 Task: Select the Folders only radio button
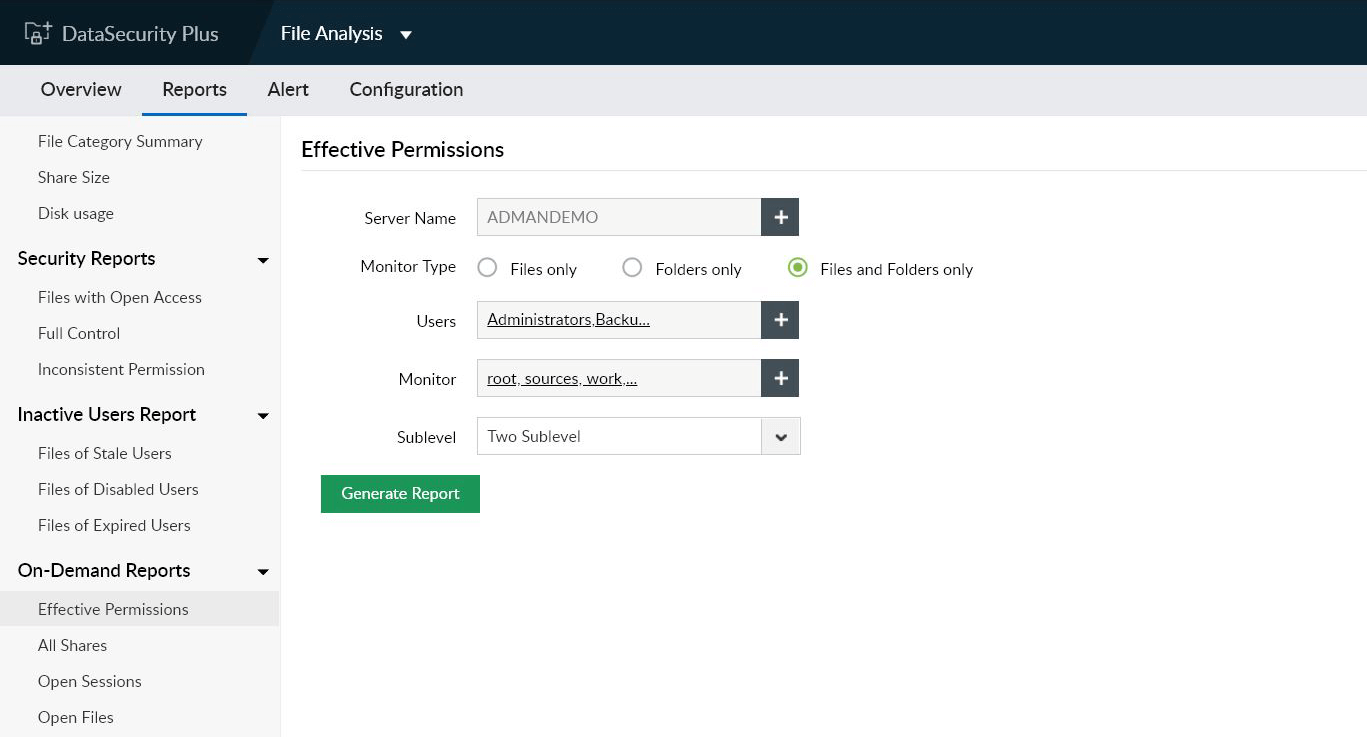[632, 268]
